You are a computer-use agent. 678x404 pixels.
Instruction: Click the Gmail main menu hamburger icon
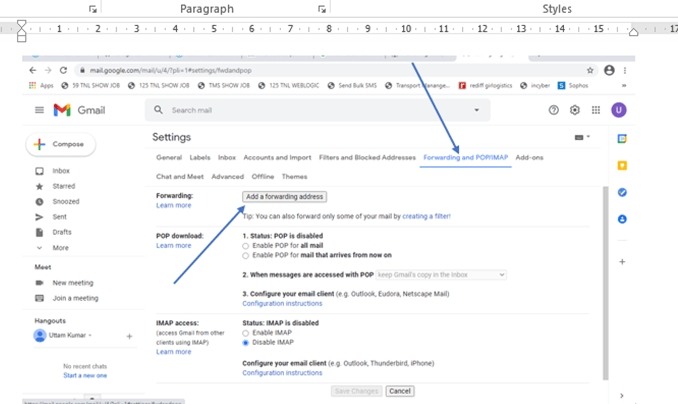(39, 110)
